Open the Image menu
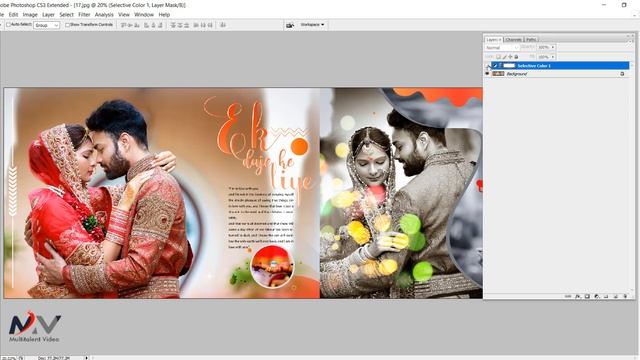 [30, 15]
